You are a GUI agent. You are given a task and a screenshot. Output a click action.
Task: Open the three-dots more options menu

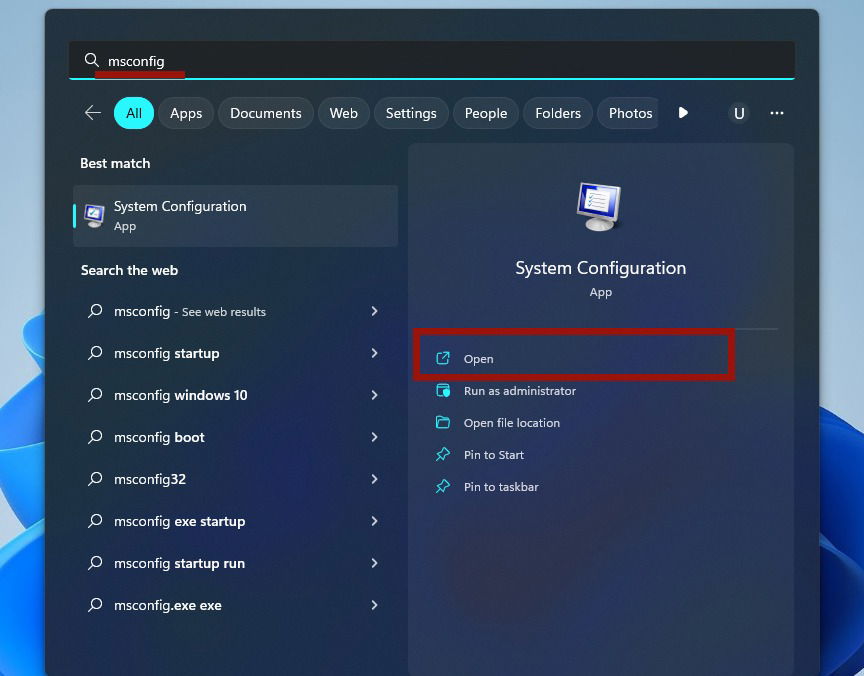pyautogui.click(x=777, y=113)
